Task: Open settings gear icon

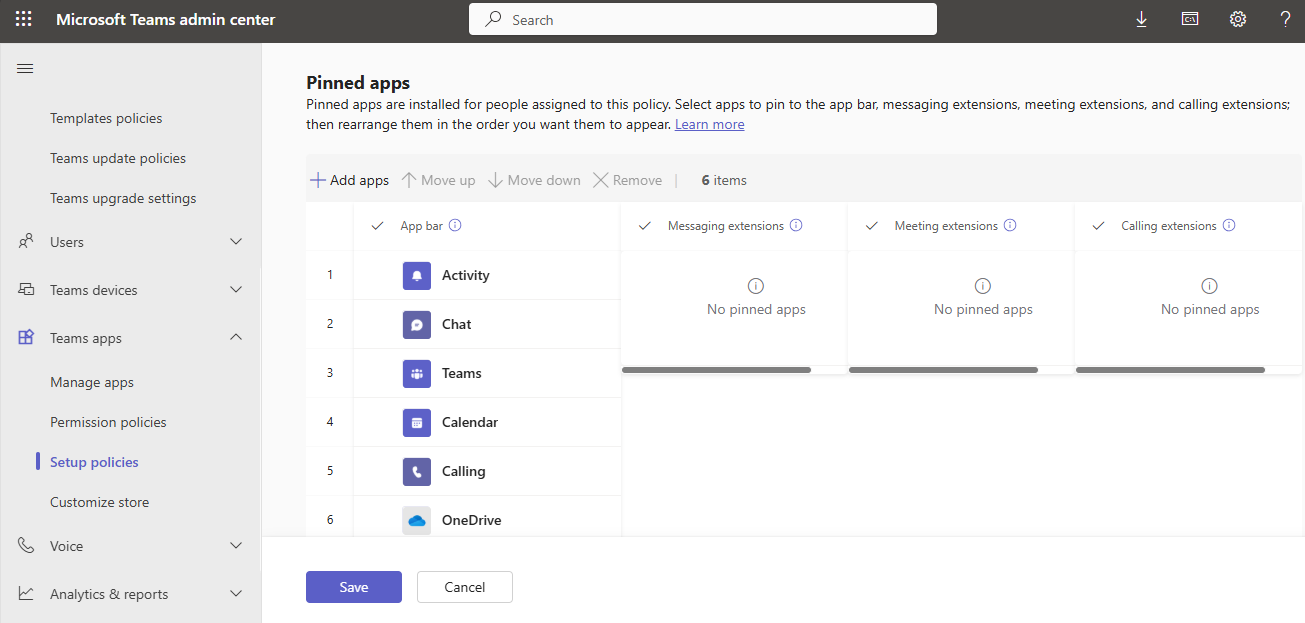Action: [x=1238, y=19]
